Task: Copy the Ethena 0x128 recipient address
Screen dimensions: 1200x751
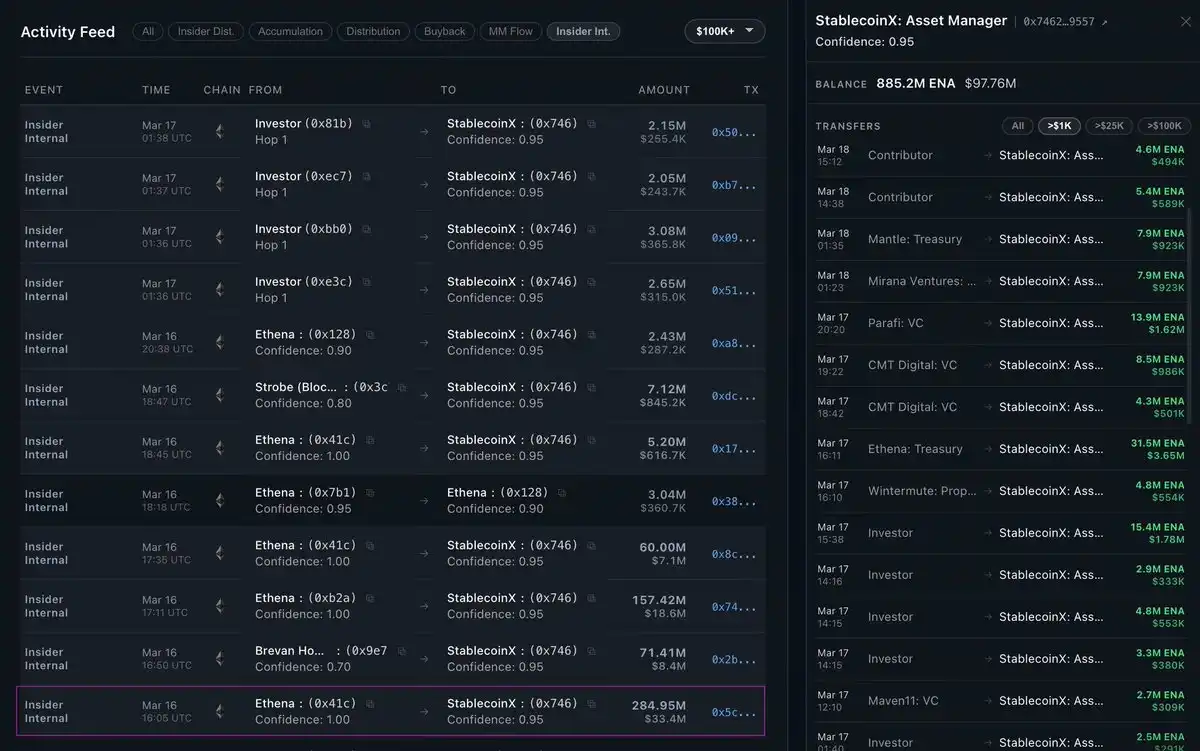Action: tap(562, 493)
